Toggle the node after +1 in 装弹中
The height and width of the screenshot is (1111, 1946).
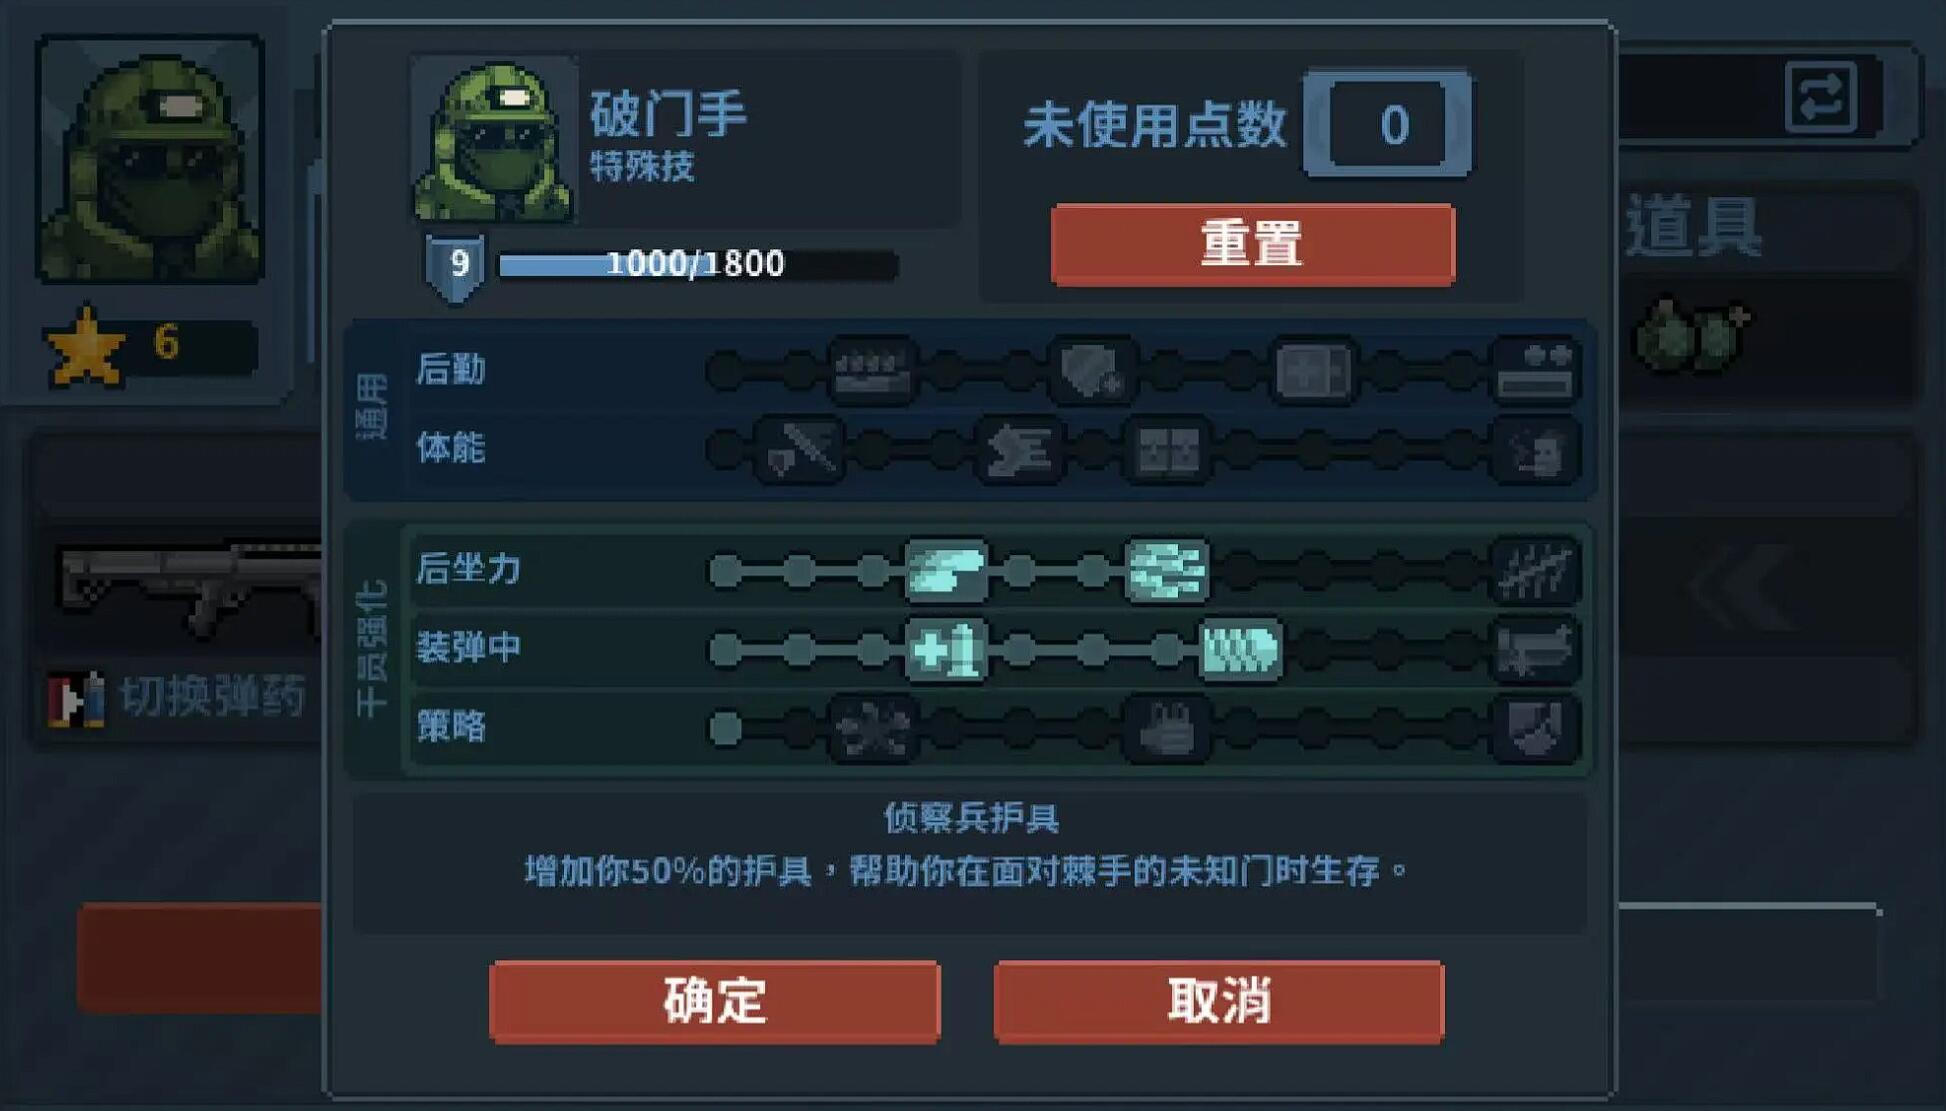point(1019,650)
